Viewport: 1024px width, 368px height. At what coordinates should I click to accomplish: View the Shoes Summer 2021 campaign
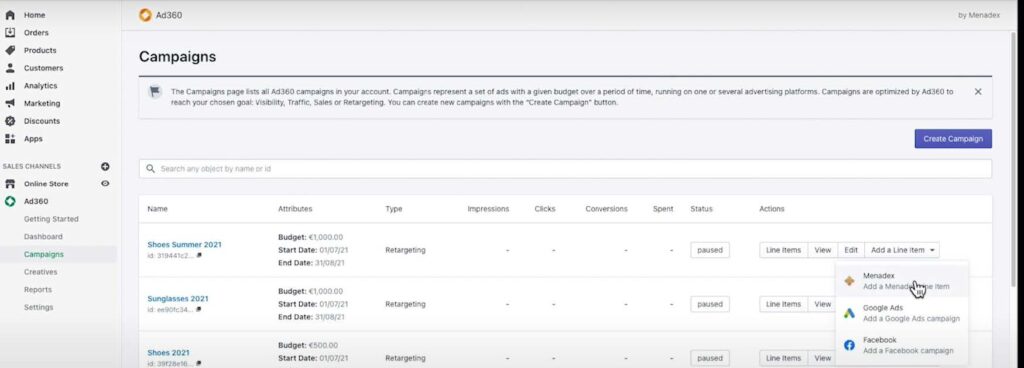point(822,250)
